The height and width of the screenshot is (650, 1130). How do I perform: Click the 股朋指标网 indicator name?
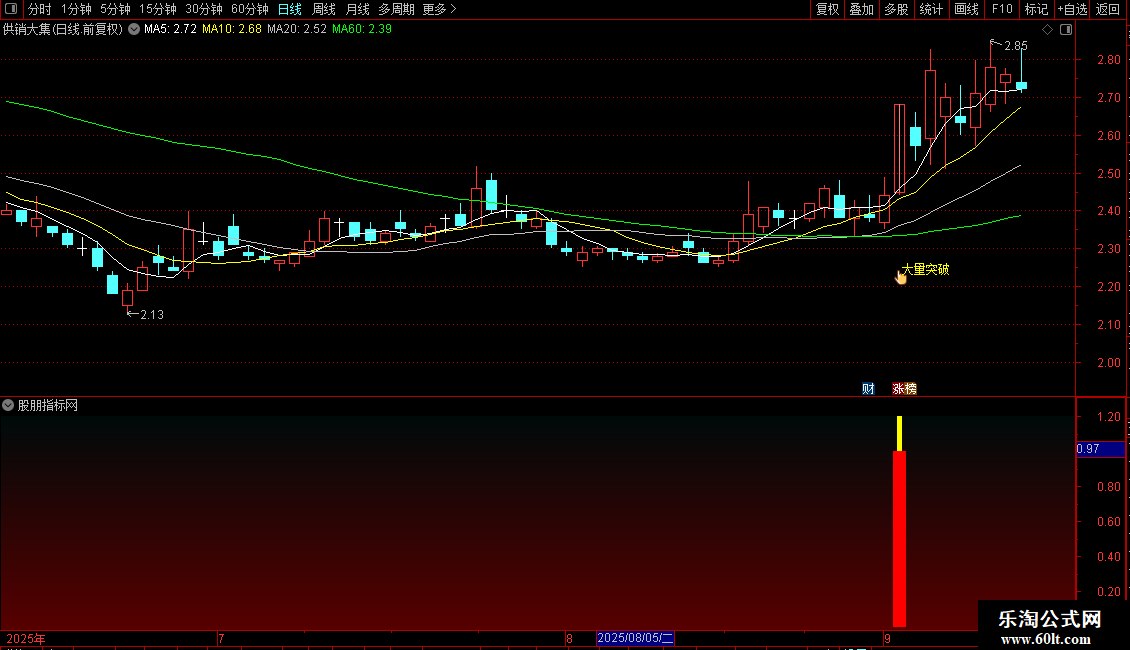click(48, 406)
